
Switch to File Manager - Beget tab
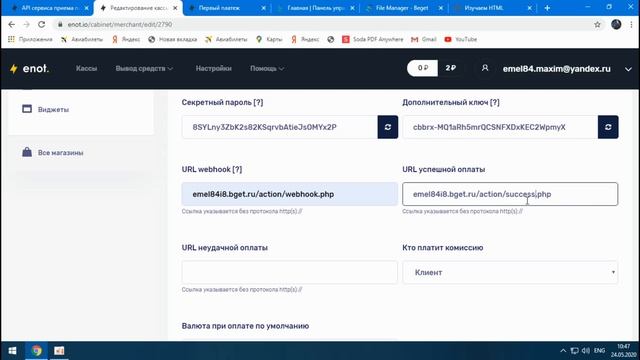pos(402,8)
